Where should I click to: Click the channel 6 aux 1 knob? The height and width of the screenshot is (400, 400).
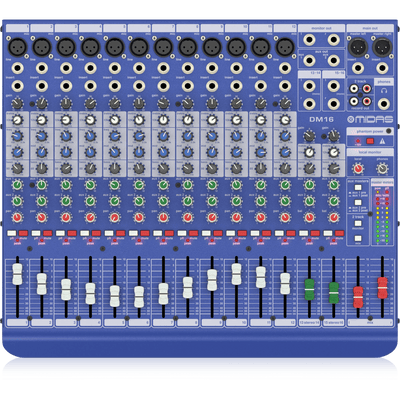(139, 185)
